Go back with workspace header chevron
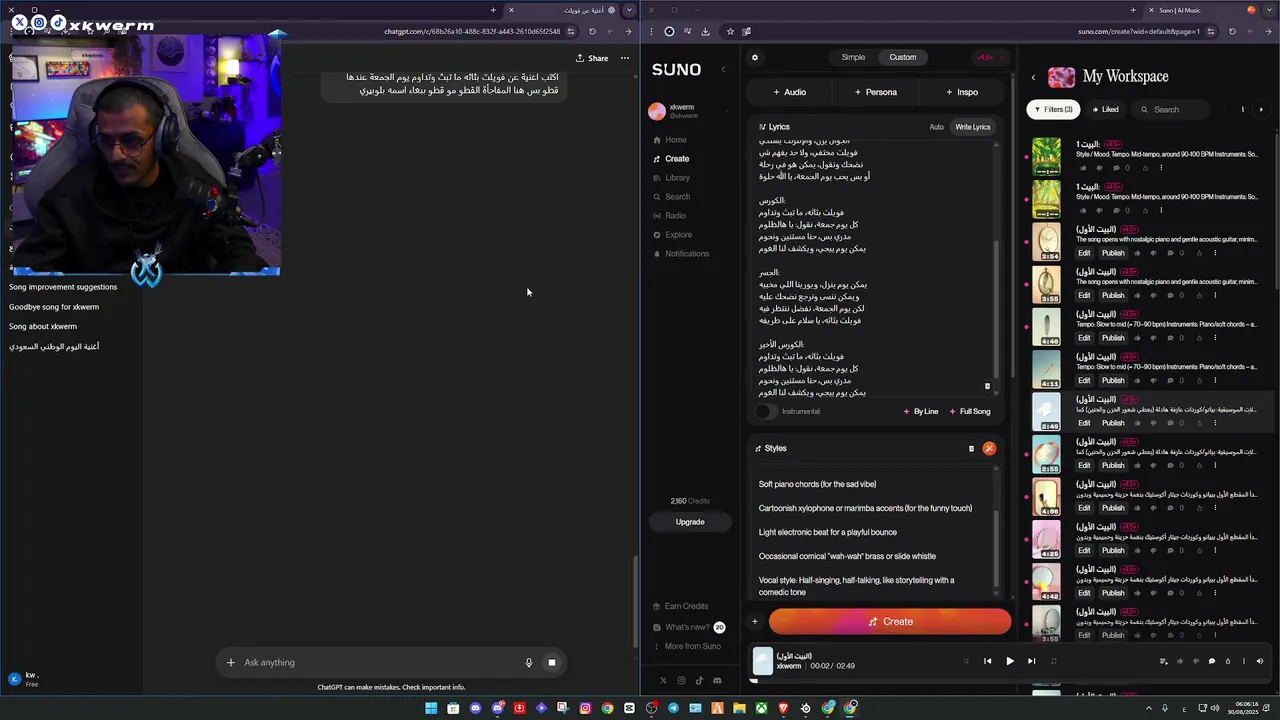The height and width of the screenshot is (720, 1280). (1033, 77)
